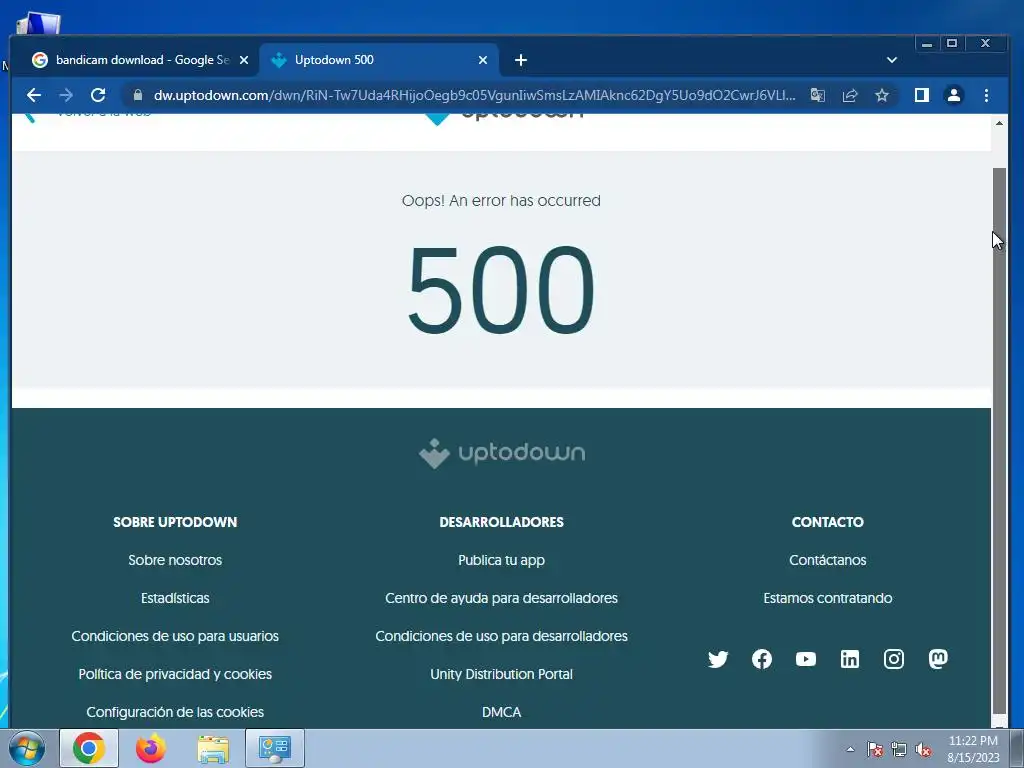Open Publica tu app link
Viewport: 1024px width, 768px height.
tap(502, 560)
